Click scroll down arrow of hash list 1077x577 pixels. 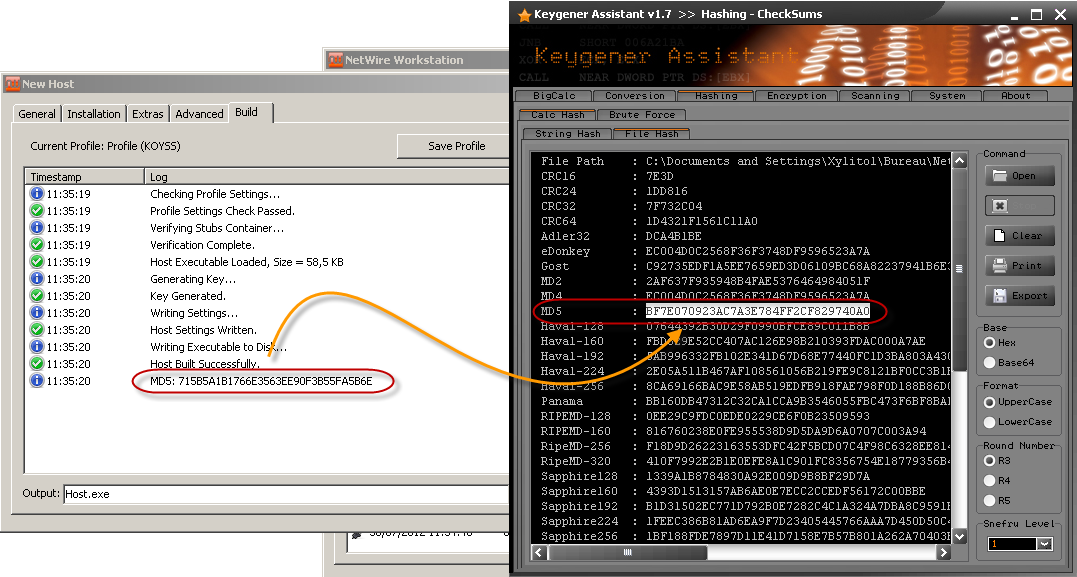(x=960, y=536)
